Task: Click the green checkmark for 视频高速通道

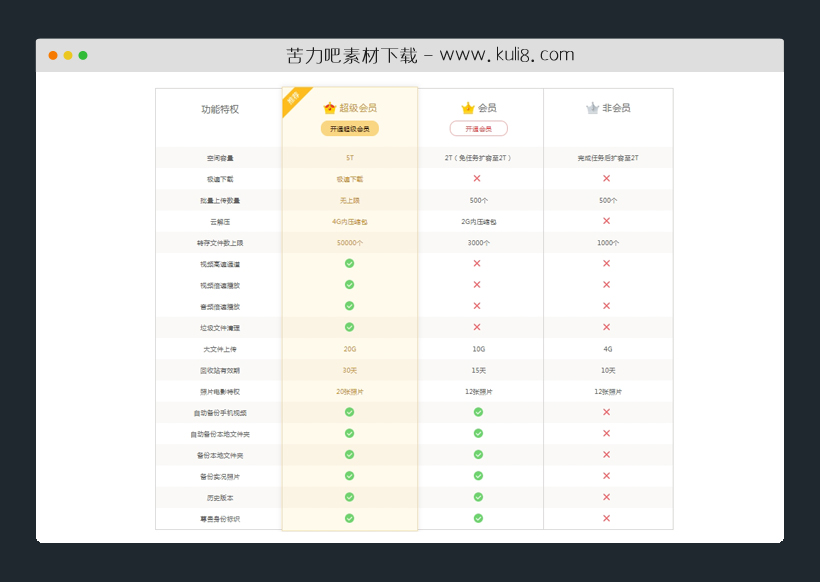Action: pyautogui.click(x=349, y=263)
